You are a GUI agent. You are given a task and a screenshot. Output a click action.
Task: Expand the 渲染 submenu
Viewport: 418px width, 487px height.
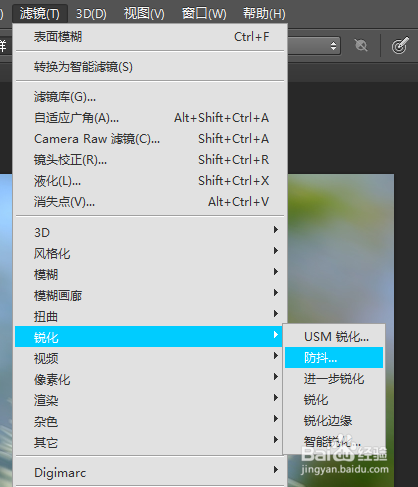[150, 400]
